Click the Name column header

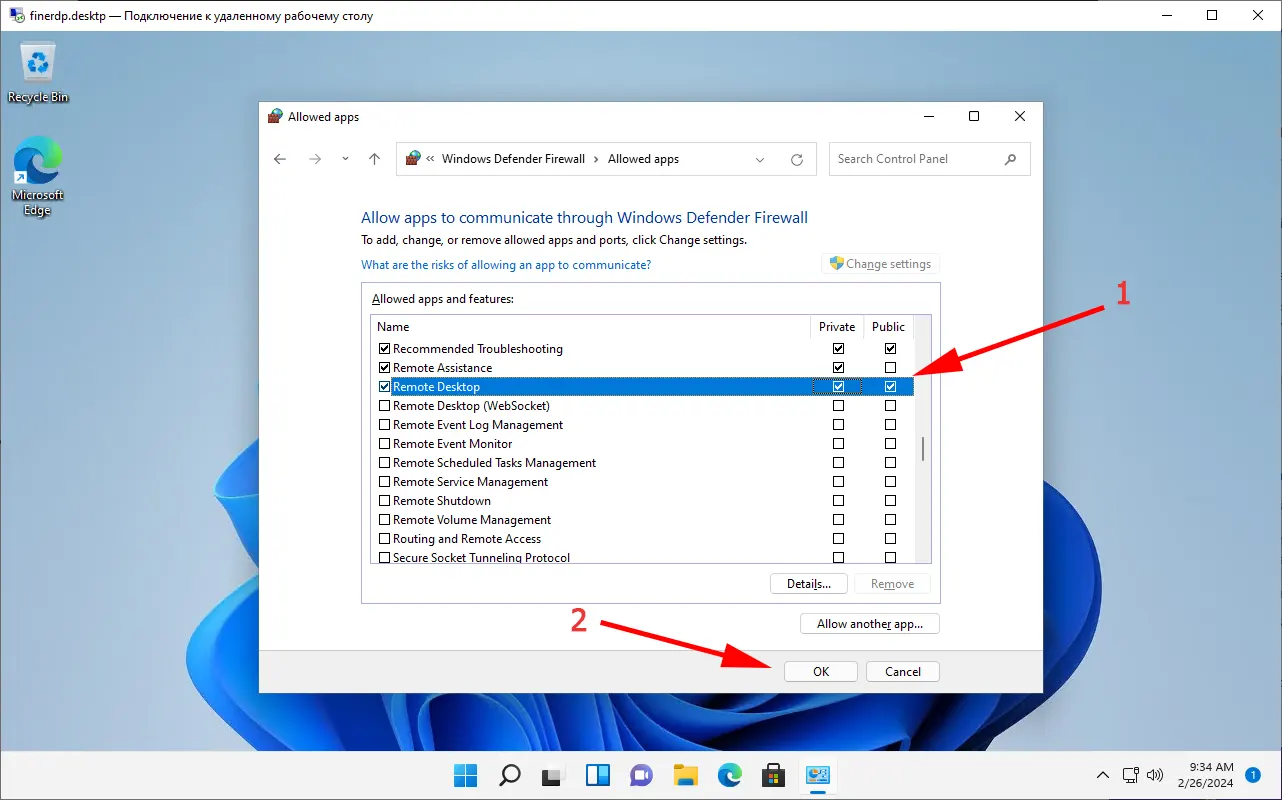[590, 327]
